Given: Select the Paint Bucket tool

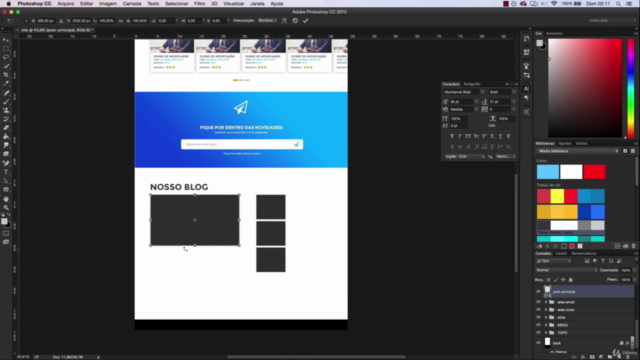Looking at the screenshot, I should pyautogui.click(x=6, y=137).
